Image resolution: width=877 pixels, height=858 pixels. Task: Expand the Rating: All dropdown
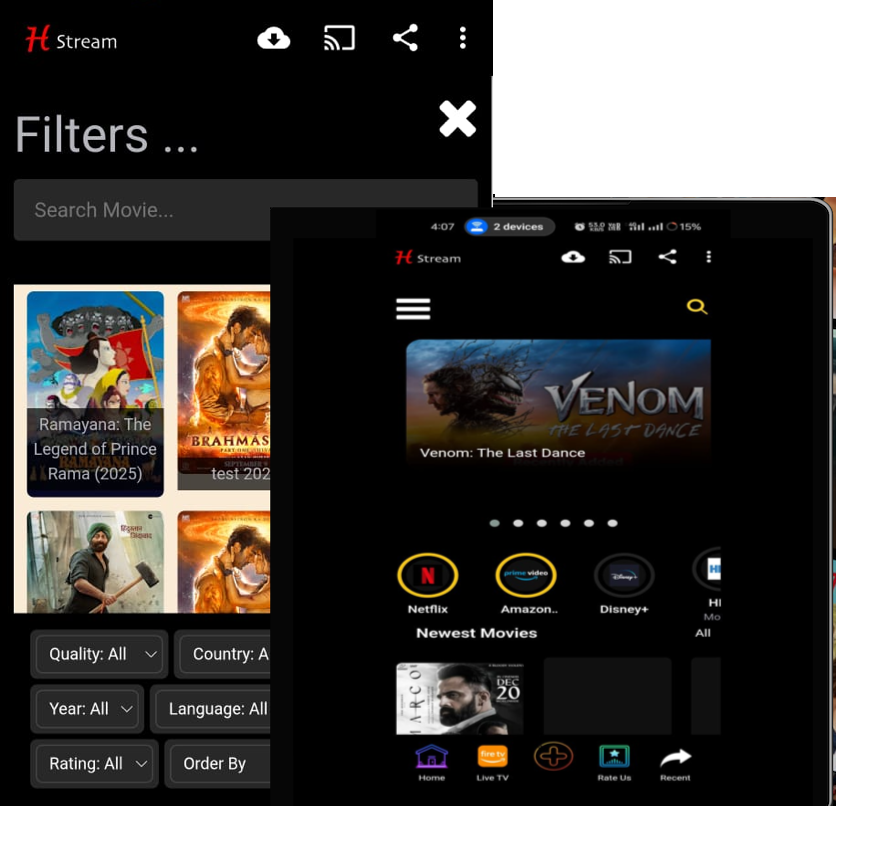click(x=95, y=763)
